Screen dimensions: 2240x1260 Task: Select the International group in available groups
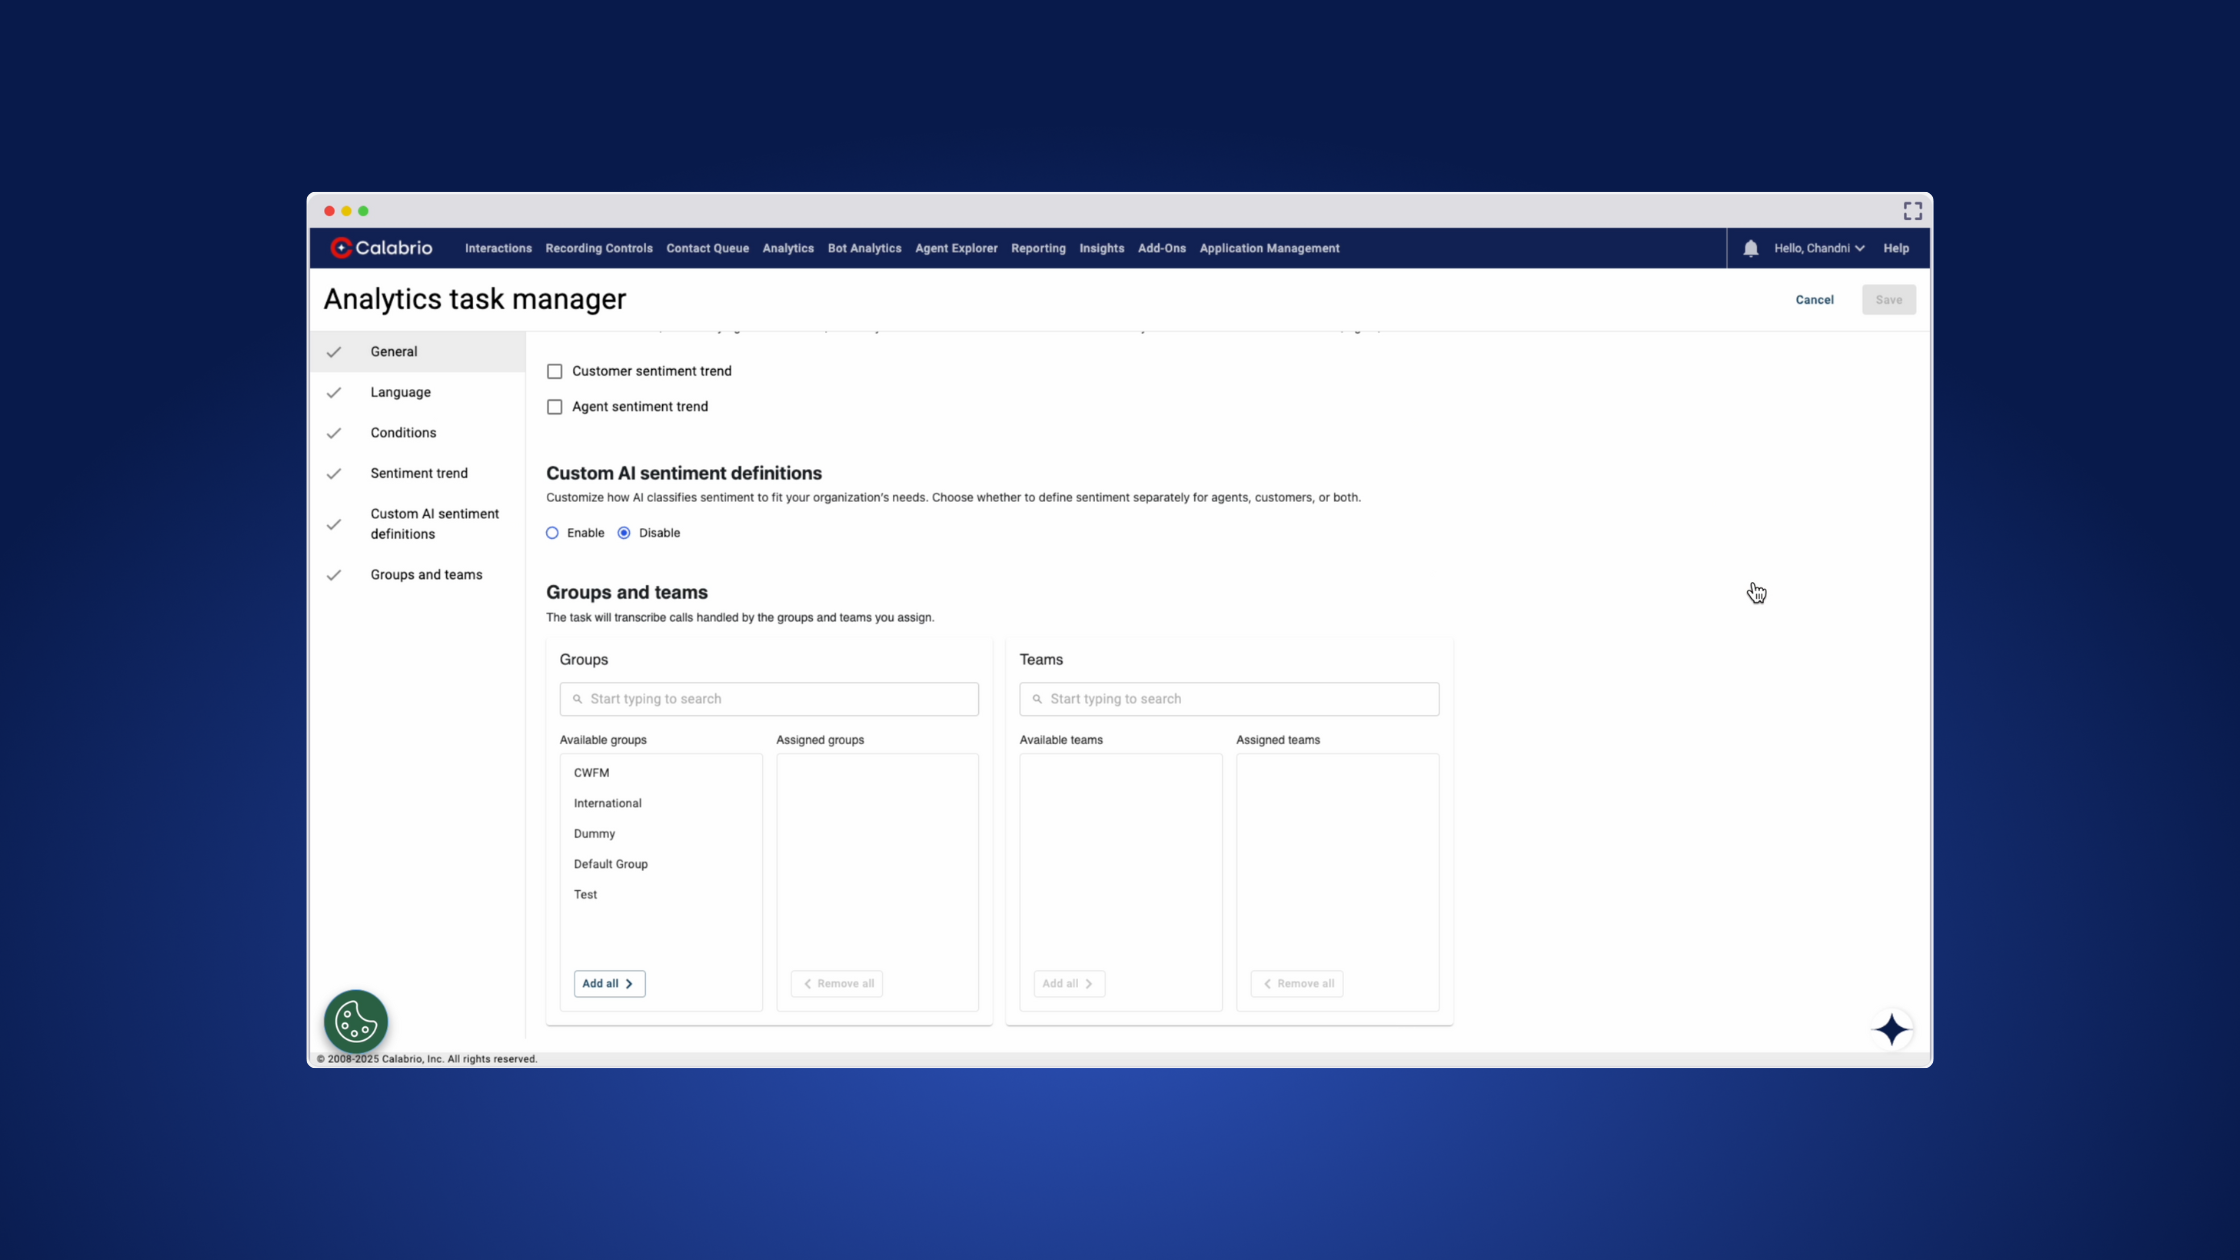(x=608, y=803)
